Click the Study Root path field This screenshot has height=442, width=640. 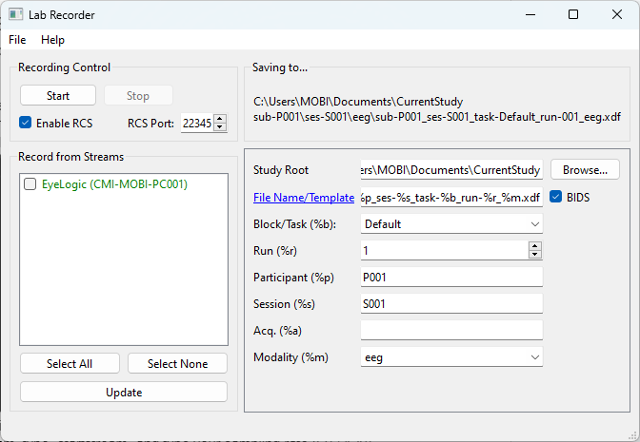(x=451, y=169)
